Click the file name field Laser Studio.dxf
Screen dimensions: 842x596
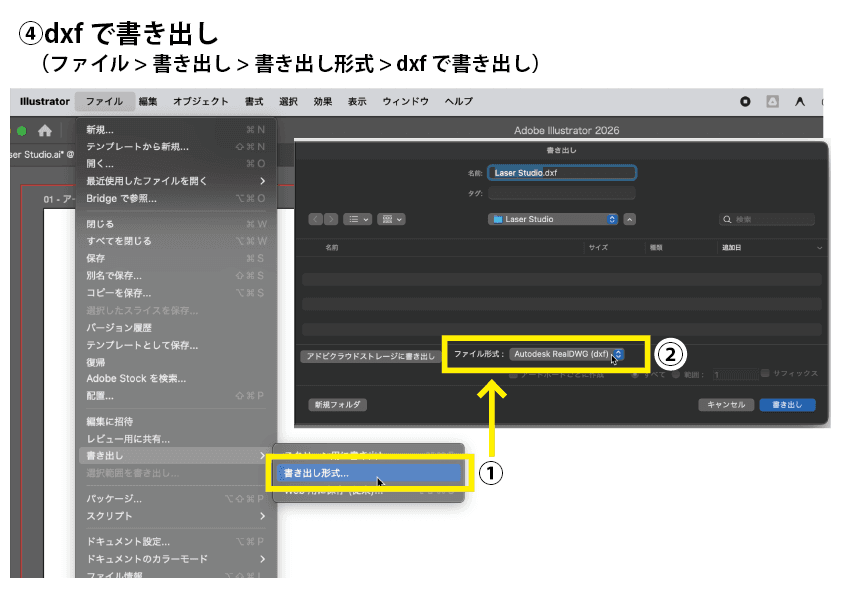pyautogui.click(x=562, y=173)
